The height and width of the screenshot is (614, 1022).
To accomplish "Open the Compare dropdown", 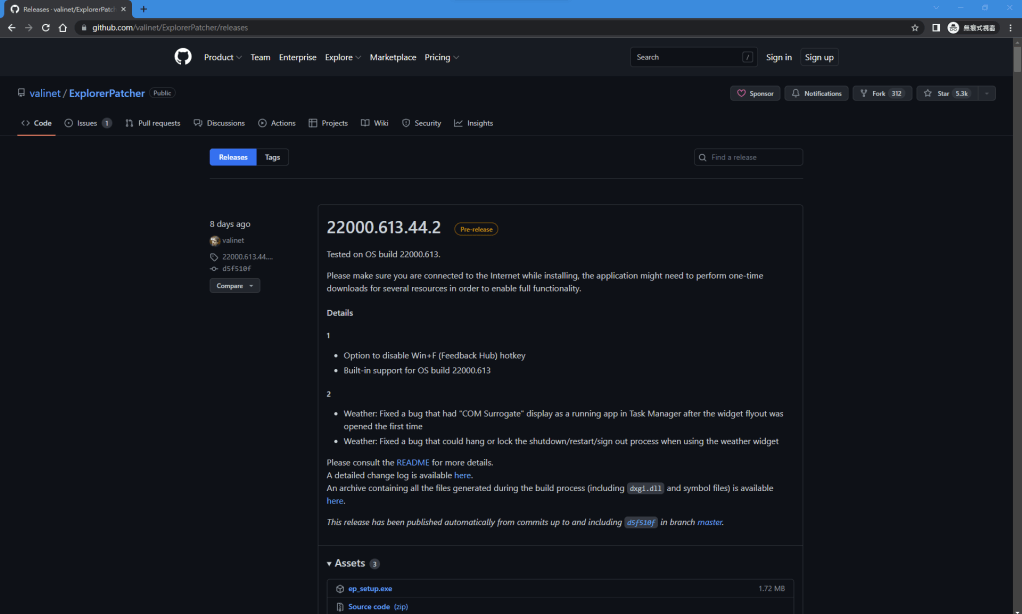I will [234, 285].
